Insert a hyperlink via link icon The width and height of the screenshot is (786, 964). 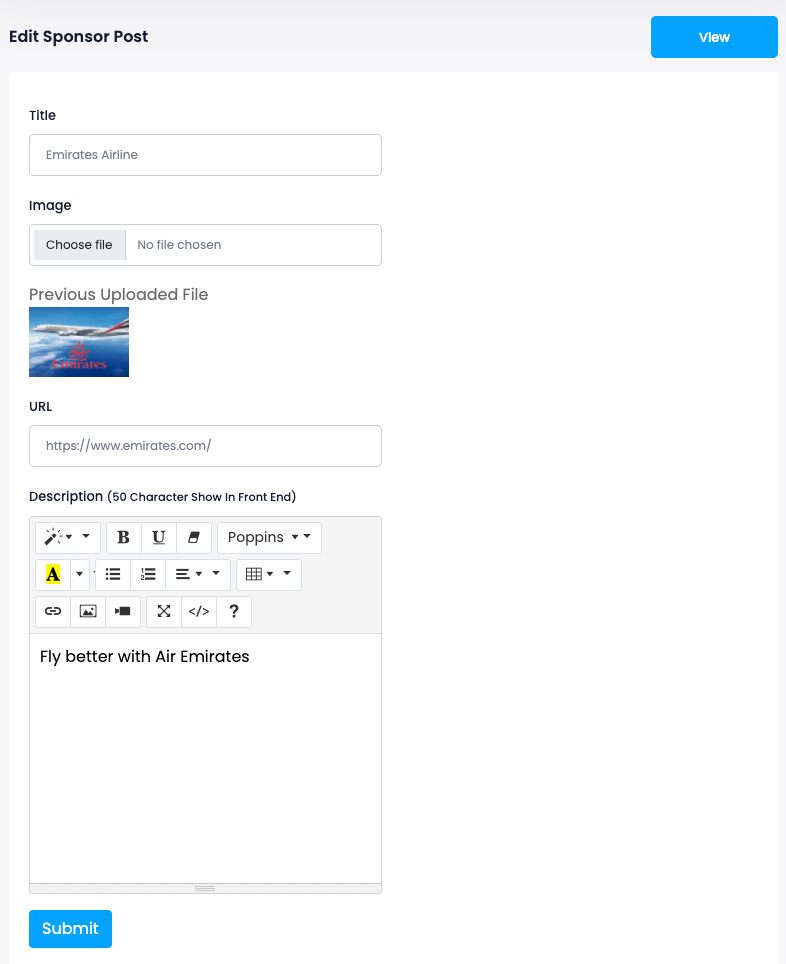[x=53, y=612]
